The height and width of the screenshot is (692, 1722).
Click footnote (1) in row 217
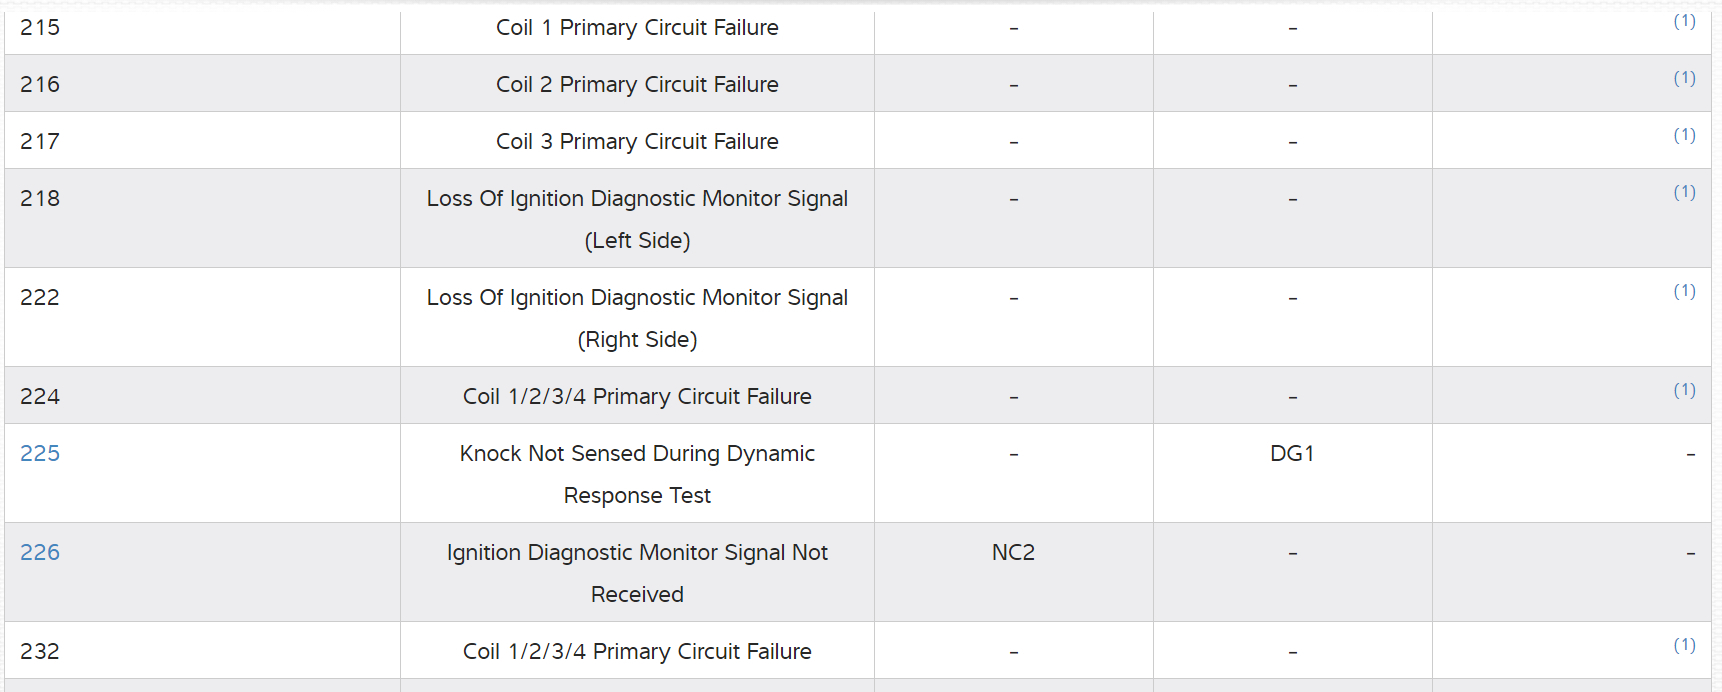tap(1684, 135)
